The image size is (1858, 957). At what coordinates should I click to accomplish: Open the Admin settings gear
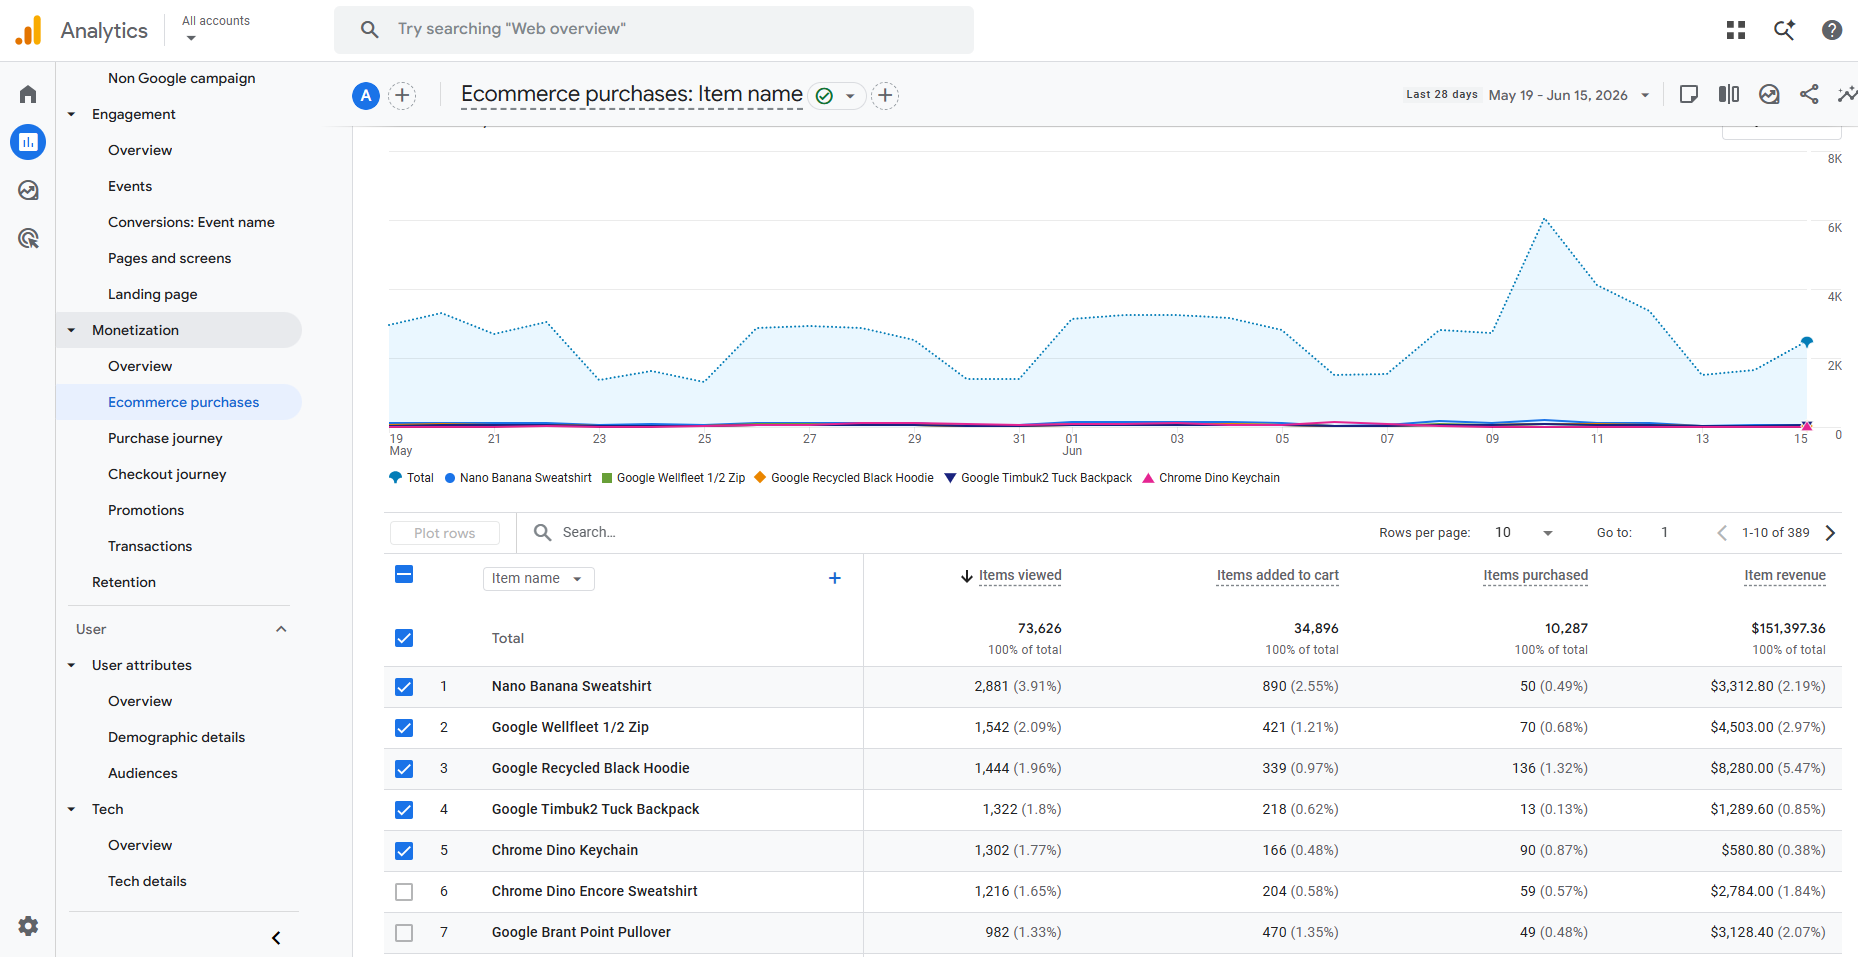click(x=28, y=926)
